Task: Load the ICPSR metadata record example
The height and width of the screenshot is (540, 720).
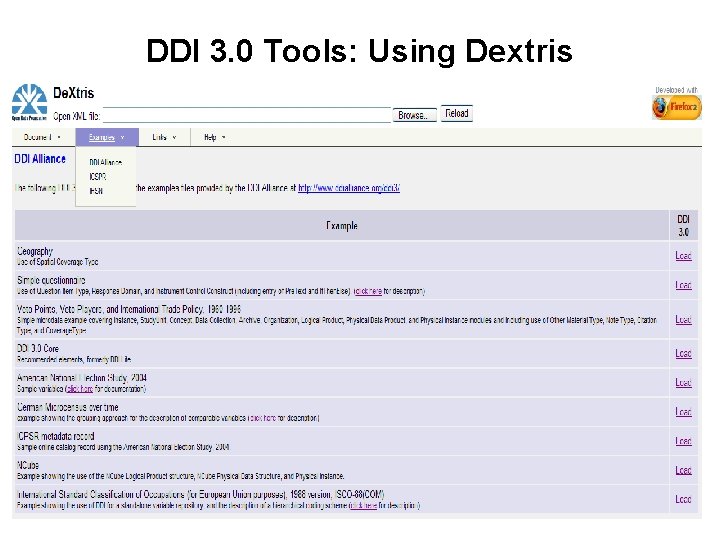Action: (x=683, y=441)
